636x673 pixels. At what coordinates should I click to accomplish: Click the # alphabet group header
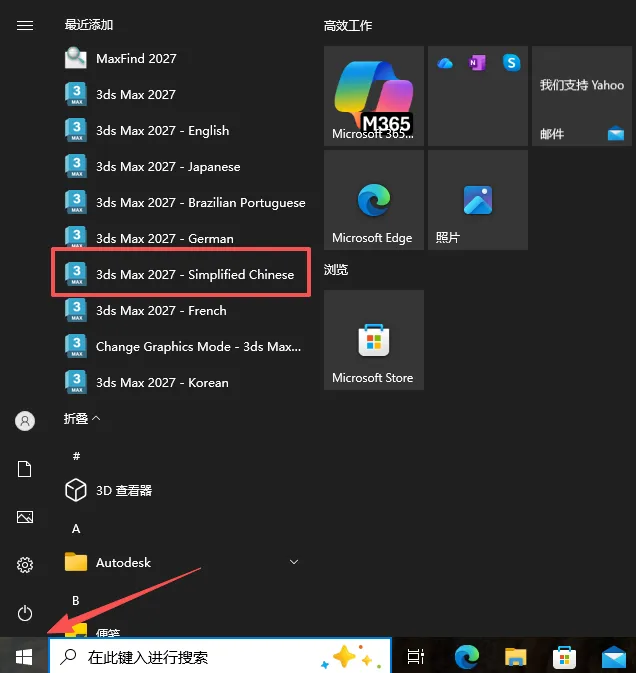[76, 456]
